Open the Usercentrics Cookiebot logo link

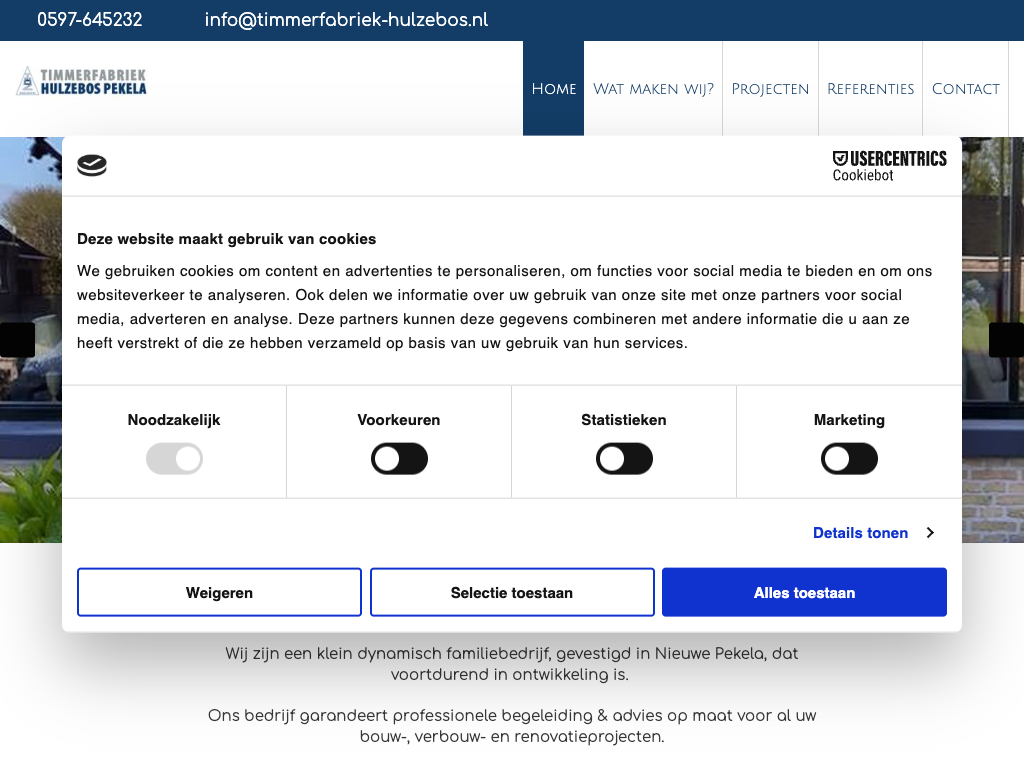point(889,166)
